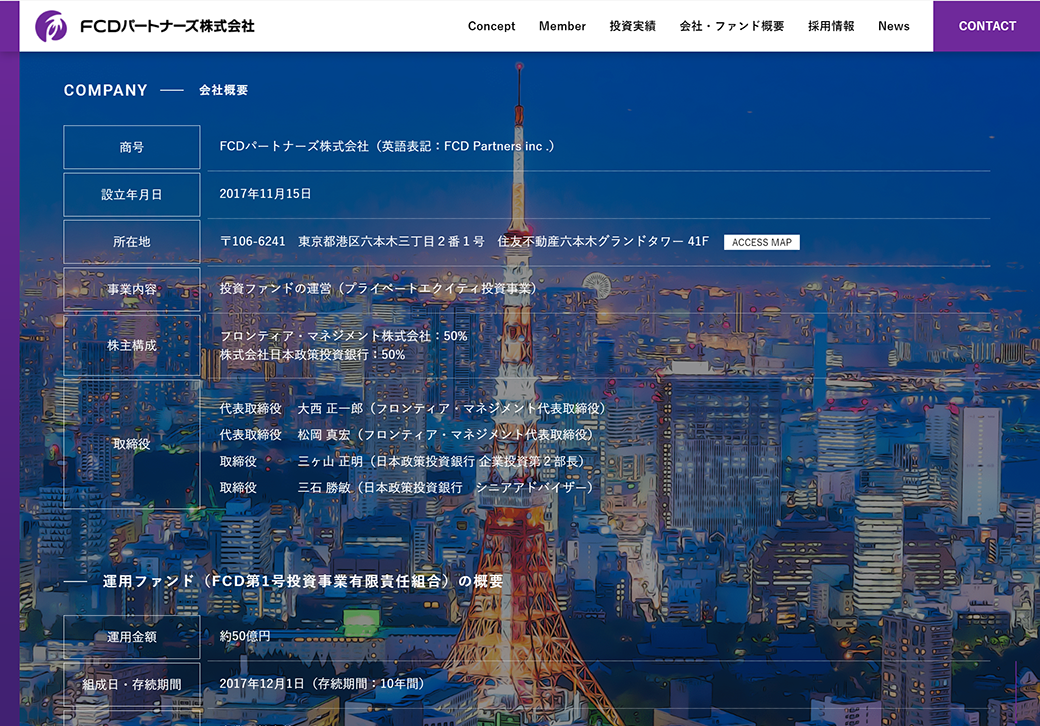Click the FCDパートナーズ株式会社 header text
Image resolution: width=1040 pixels, height=726 pixels.
[165, 27]
